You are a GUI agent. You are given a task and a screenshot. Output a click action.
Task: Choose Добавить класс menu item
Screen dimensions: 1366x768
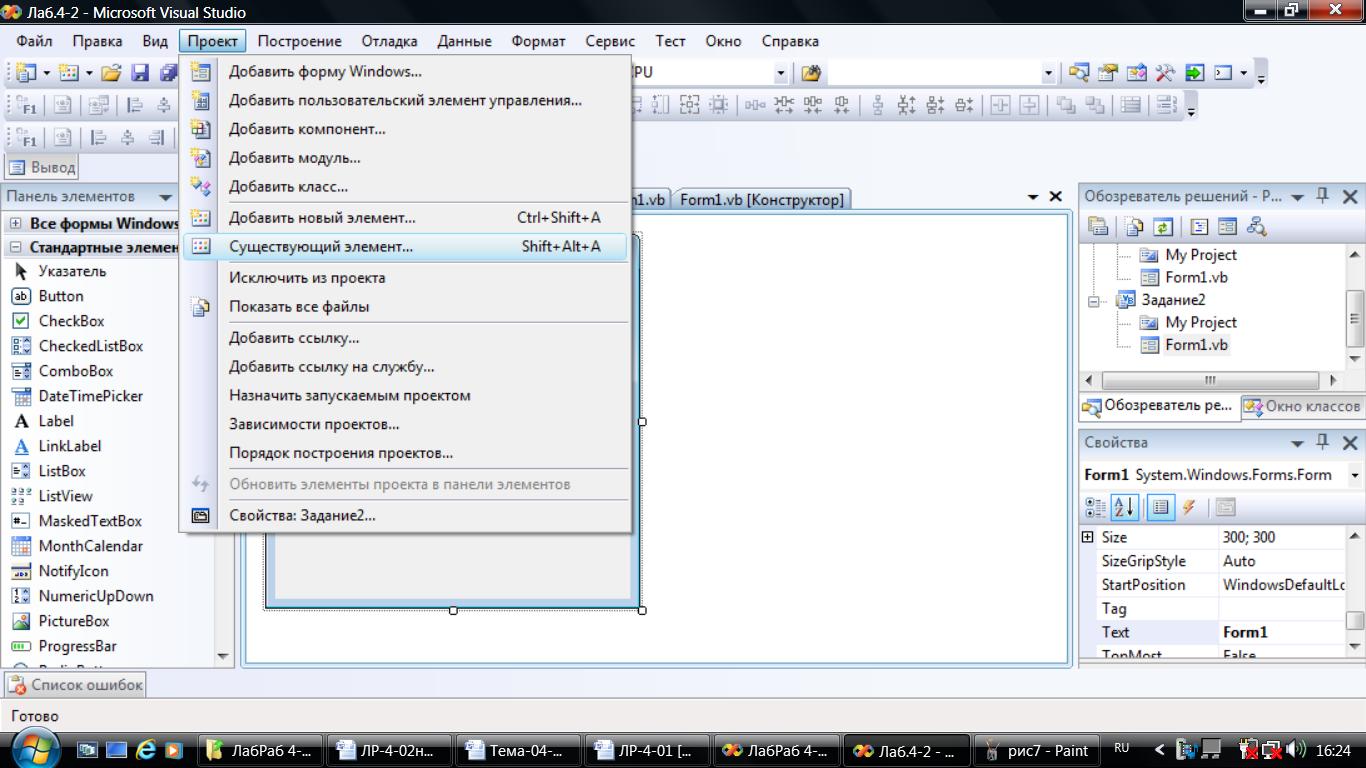pos(404,187)
